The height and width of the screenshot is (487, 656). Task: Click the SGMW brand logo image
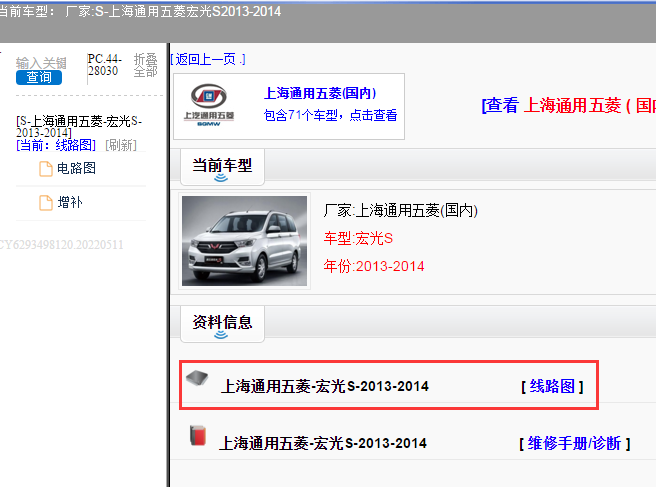209,105
